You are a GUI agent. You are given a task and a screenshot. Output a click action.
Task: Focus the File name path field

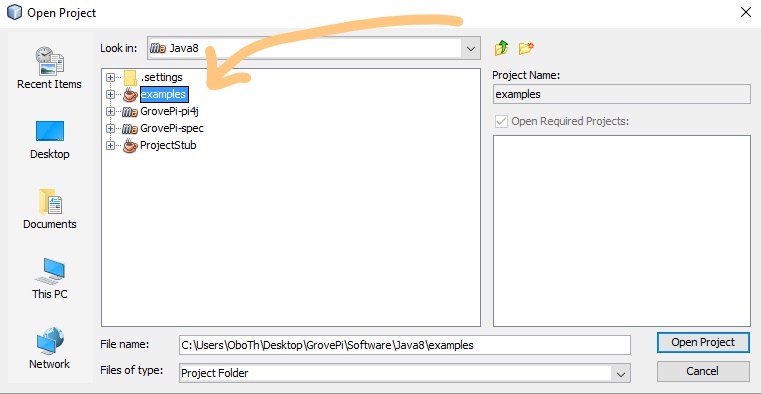click(x=405, y=345)
